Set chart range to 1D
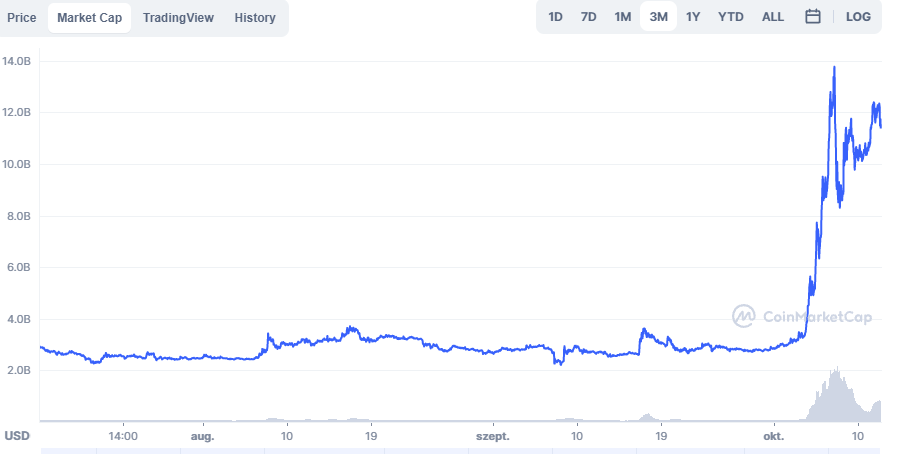910x454 pixels. point(555,17)
